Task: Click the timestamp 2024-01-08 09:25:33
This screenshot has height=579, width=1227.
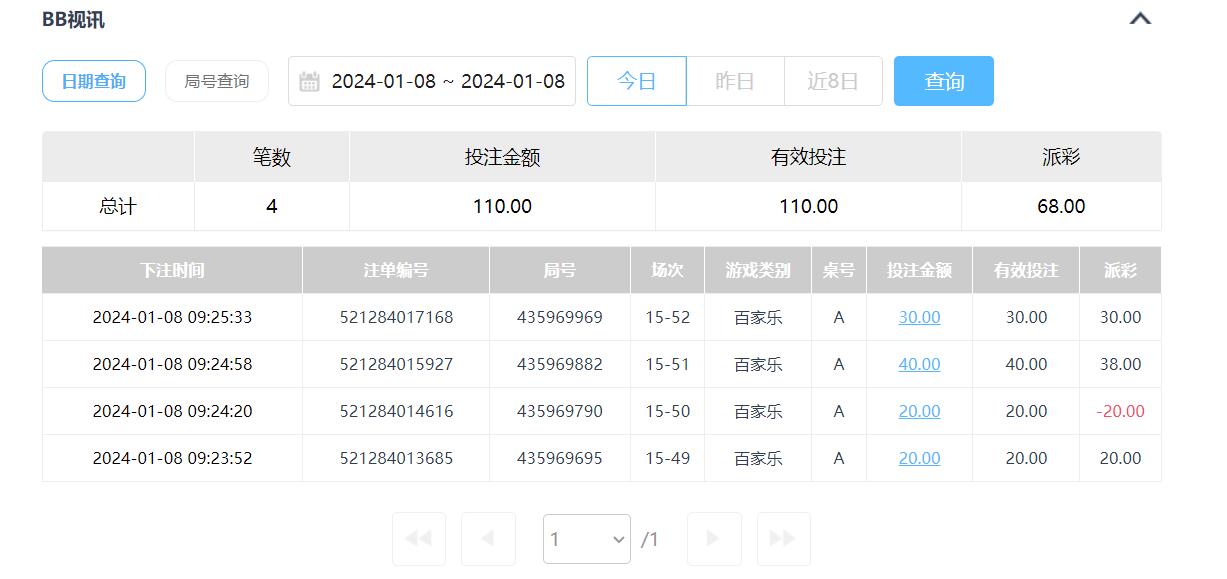Action: (x=172, y=317)
